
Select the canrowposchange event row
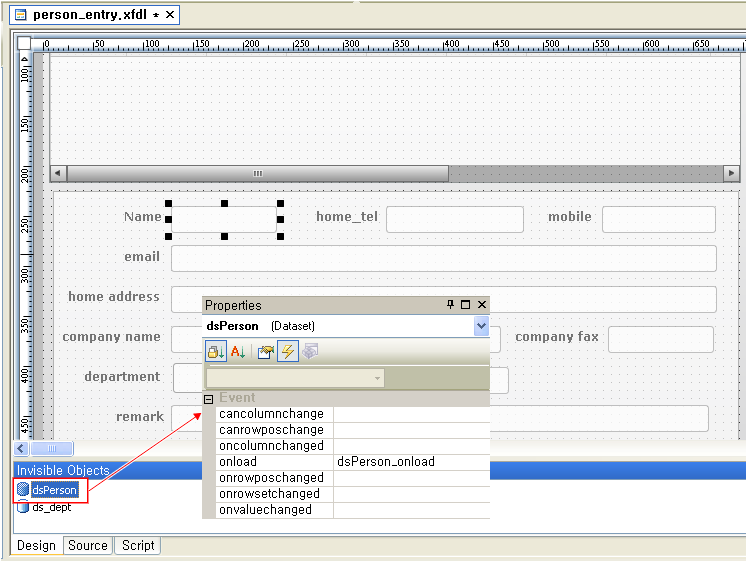353,430
